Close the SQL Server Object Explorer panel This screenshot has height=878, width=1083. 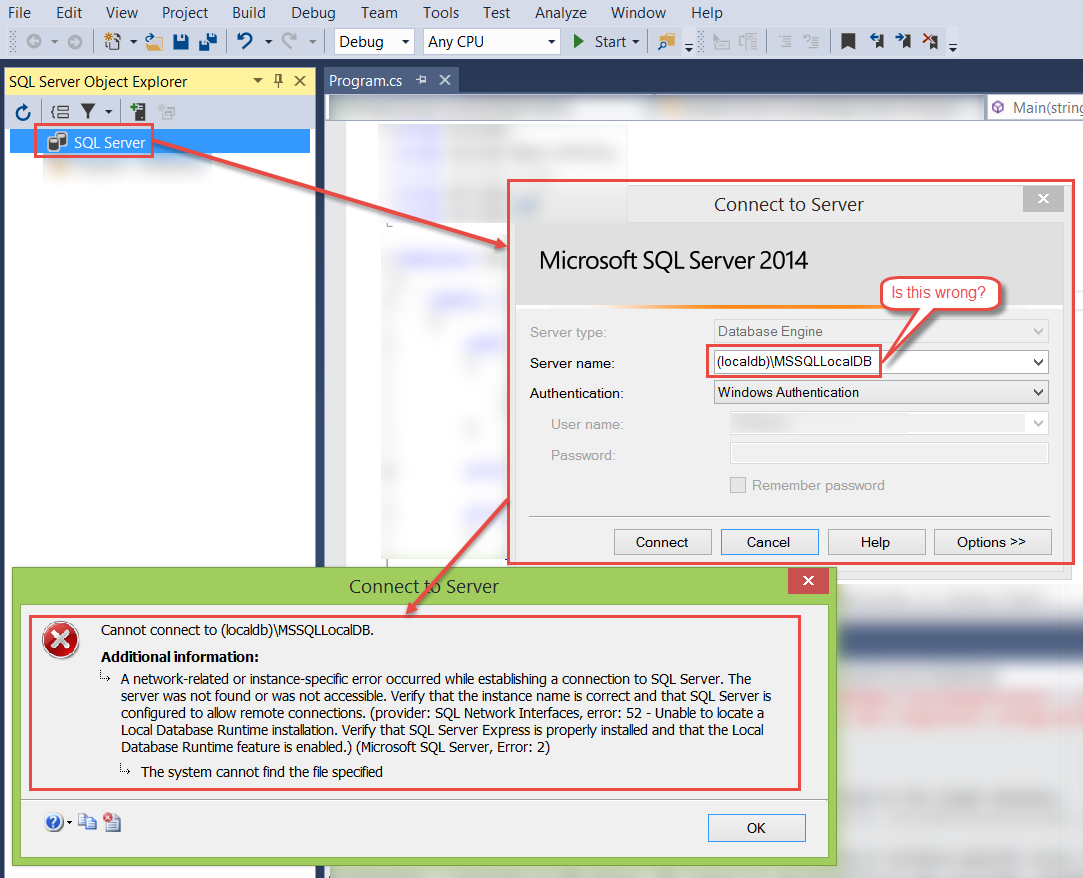click(x=300, y=81)
